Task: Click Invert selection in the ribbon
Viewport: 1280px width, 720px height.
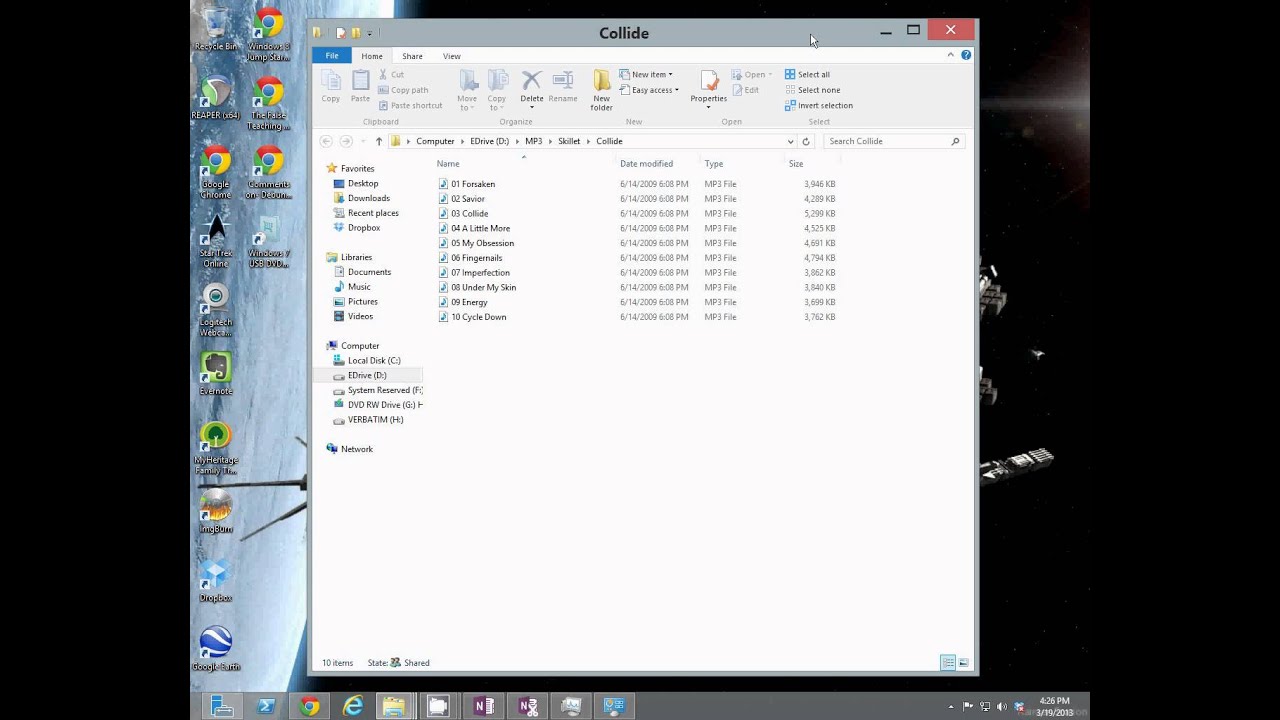Action: [819, 105]
